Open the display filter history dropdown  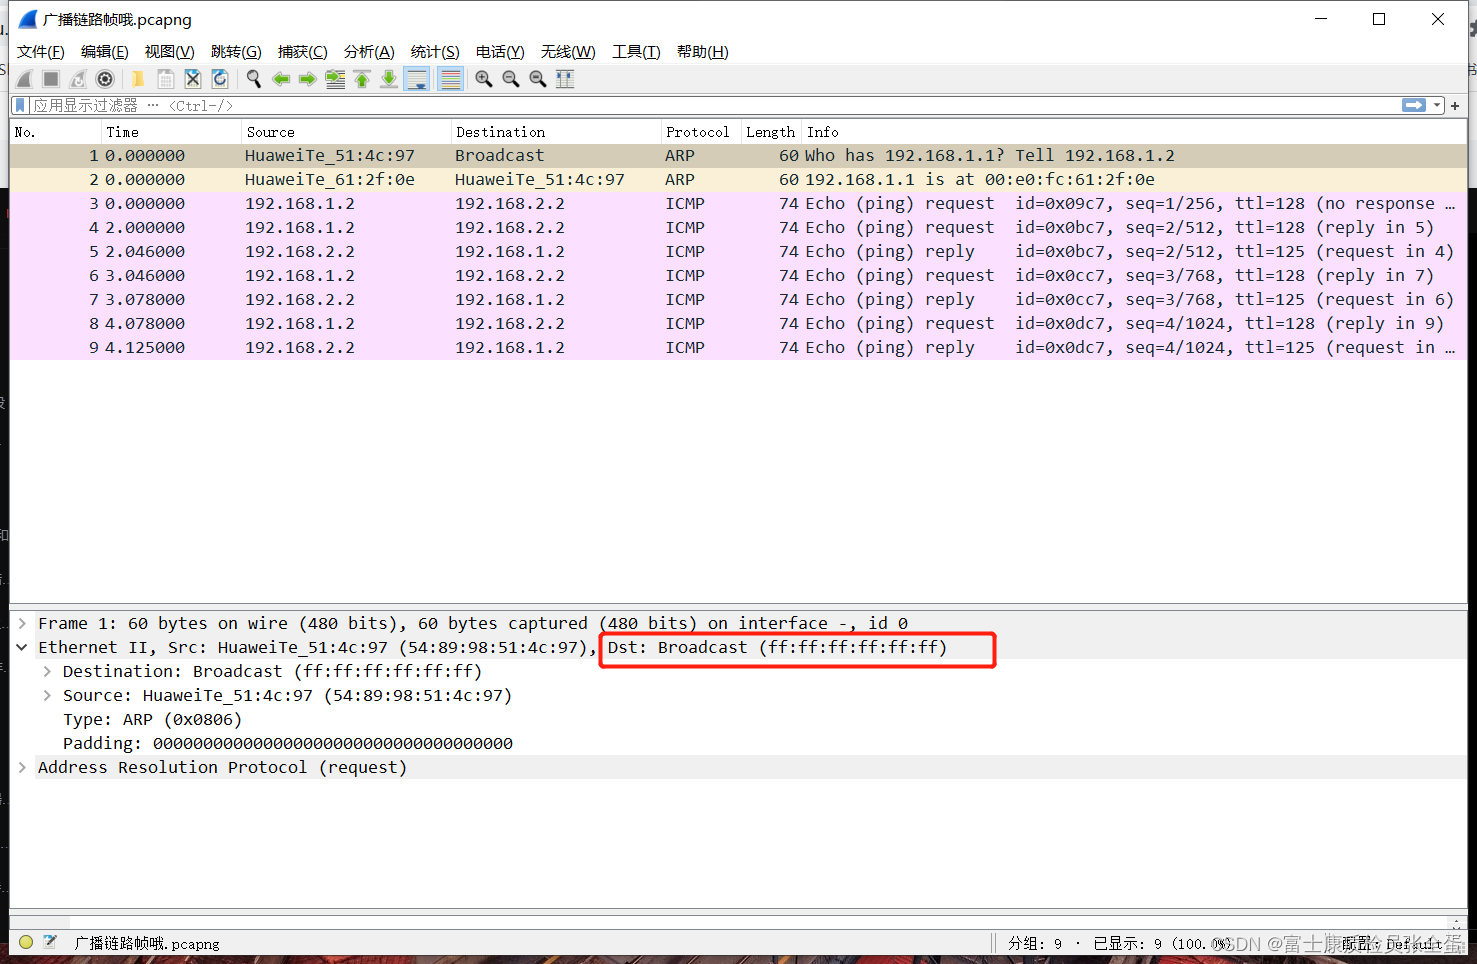pyautogui.click(x=1438, y=105)
